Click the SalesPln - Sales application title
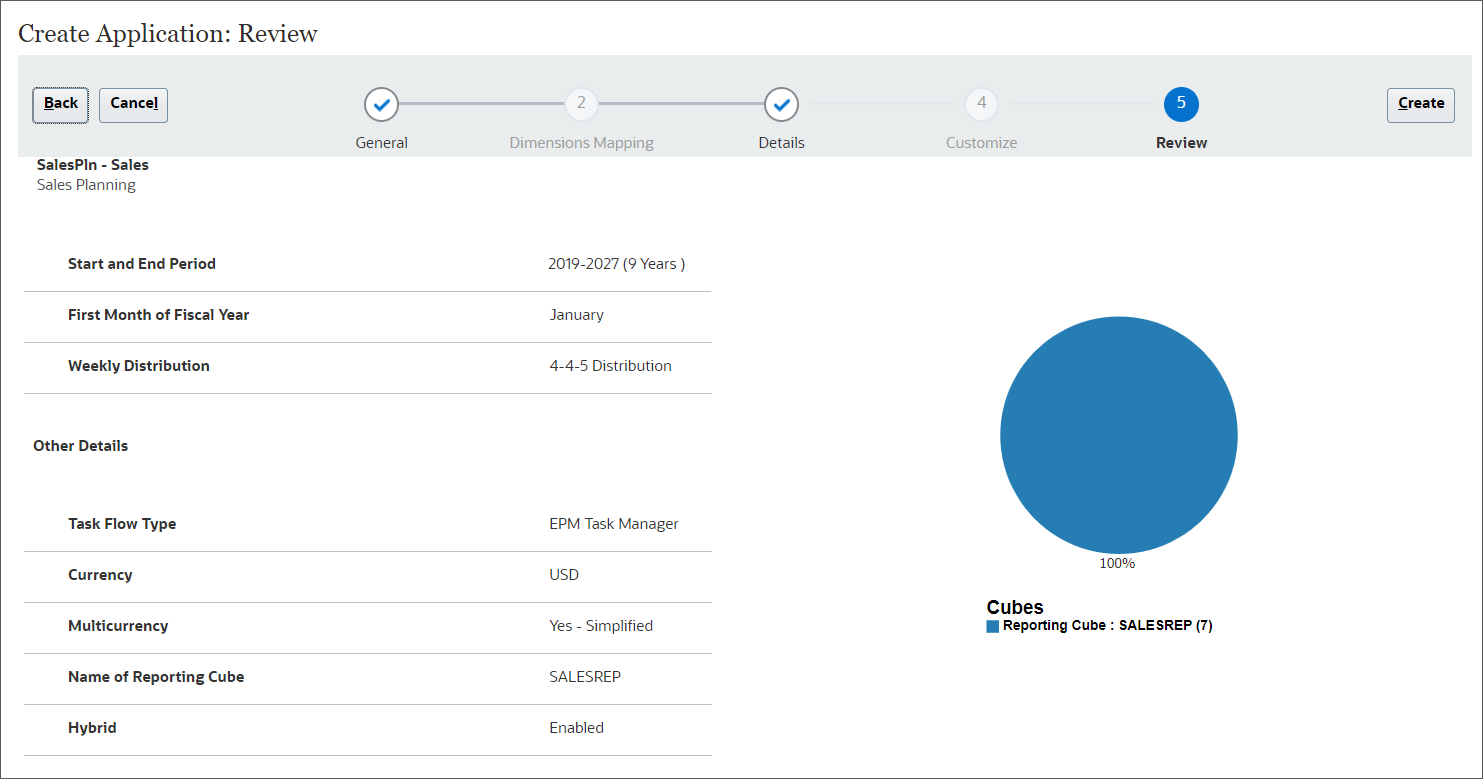 pyautogui.click(x=92, y=164)
